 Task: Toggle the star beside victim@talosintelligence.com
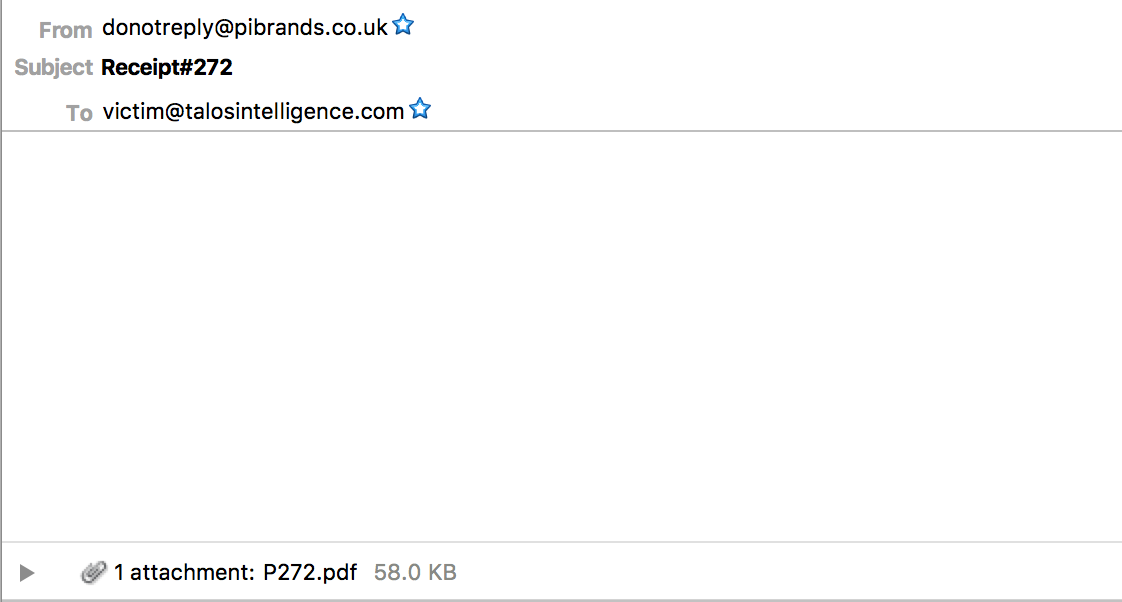(x=420, y=109)
